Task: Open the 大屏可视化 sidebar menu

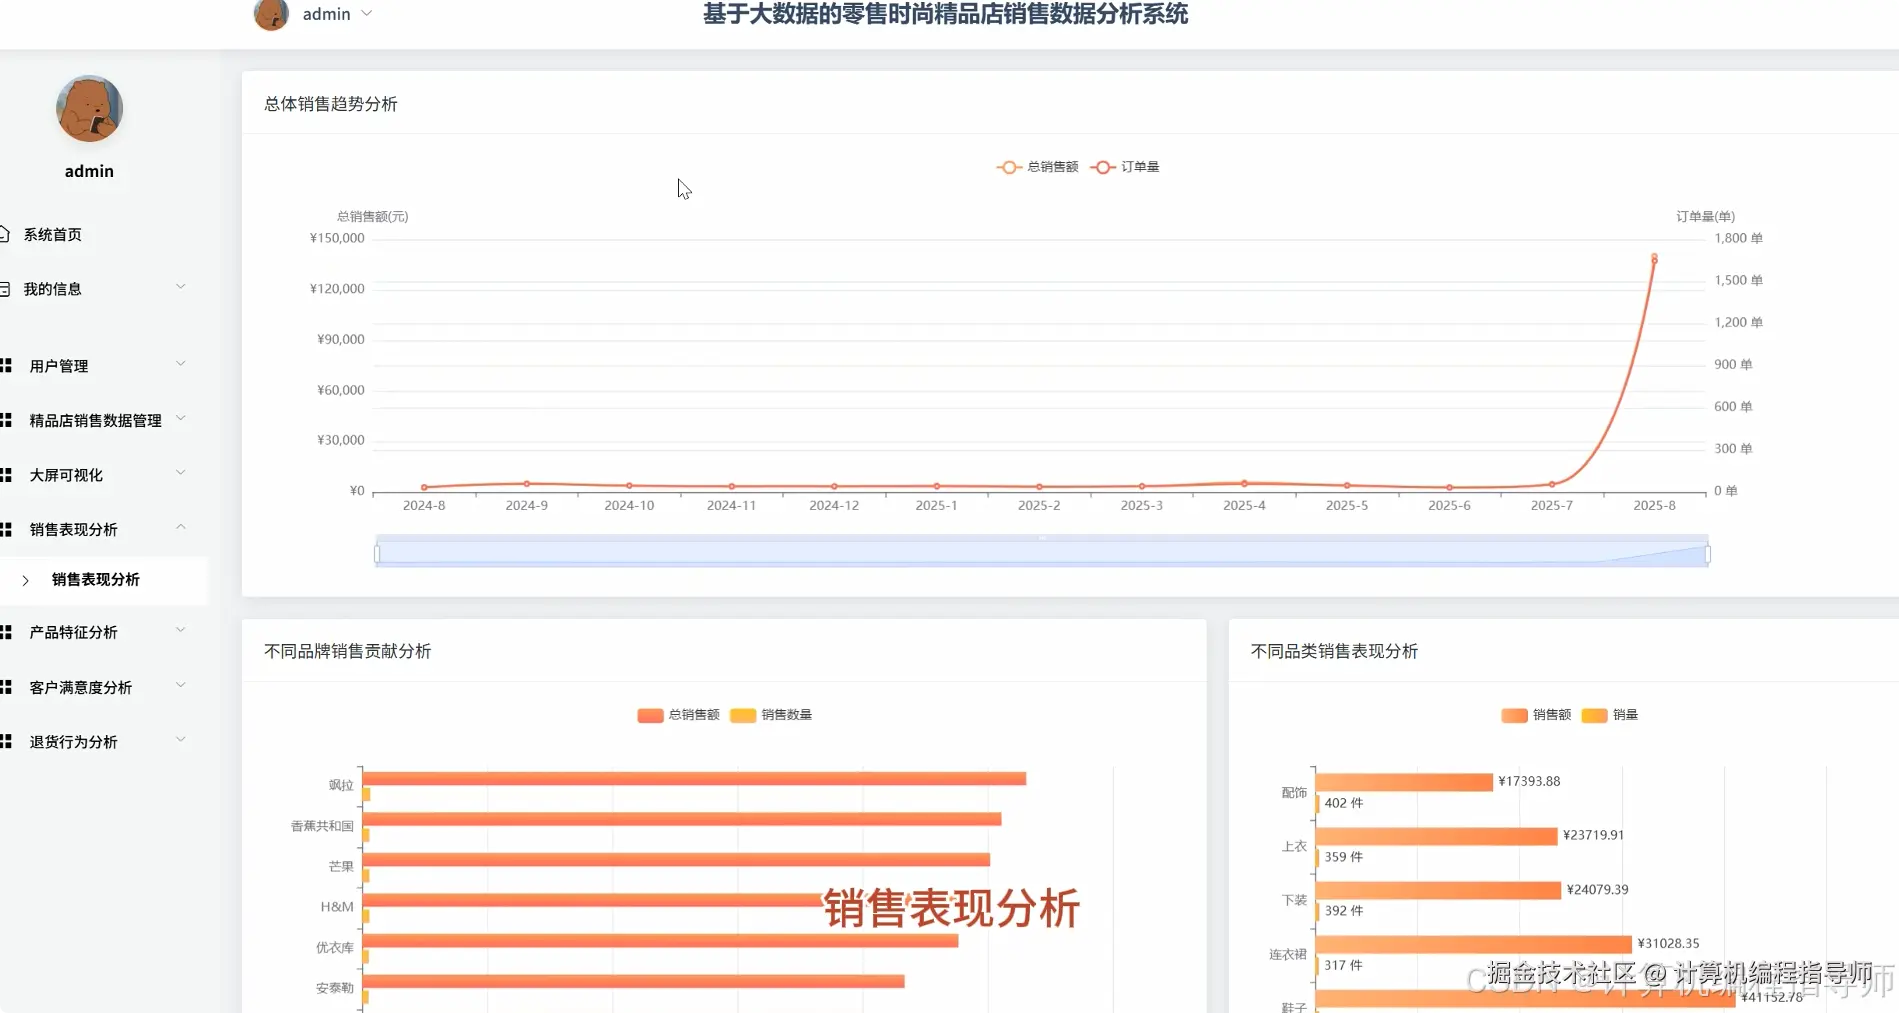Action: tap(66, 475)
